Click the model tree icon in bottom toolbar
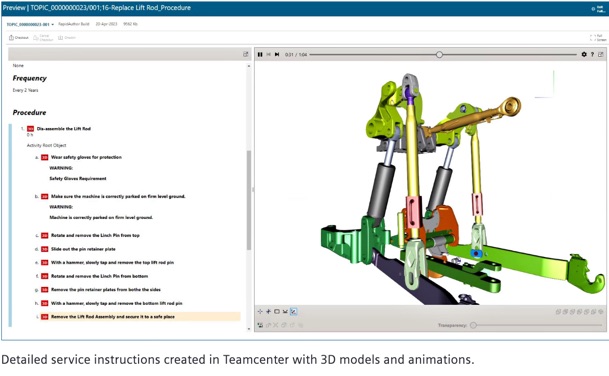 click(260, 325)
